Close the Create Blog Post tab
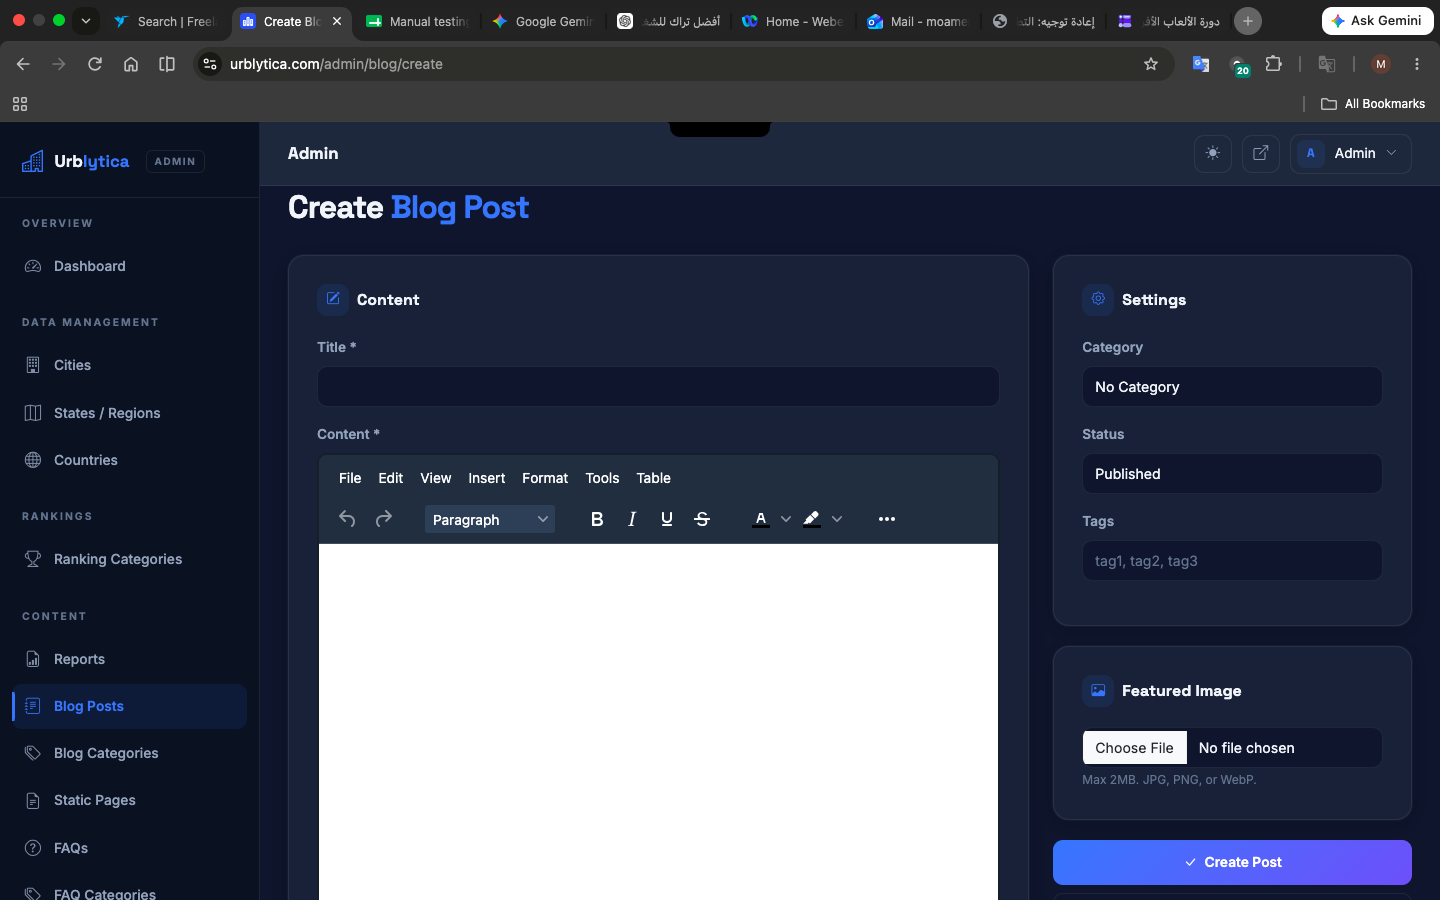The image size is (1440, 900). pos(337,21)
